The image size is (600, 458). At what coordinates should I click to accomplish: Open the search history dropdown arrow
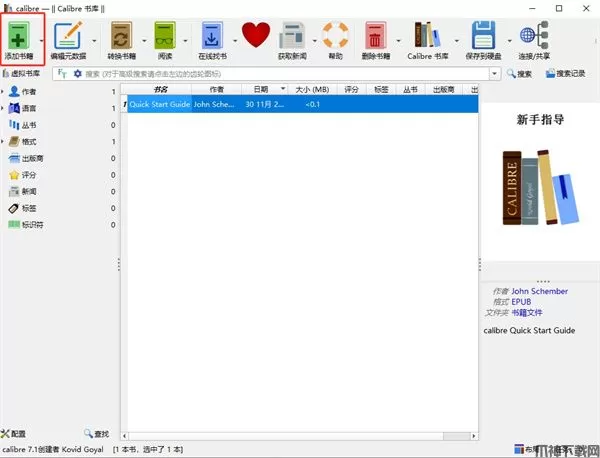tap(495, 73)
